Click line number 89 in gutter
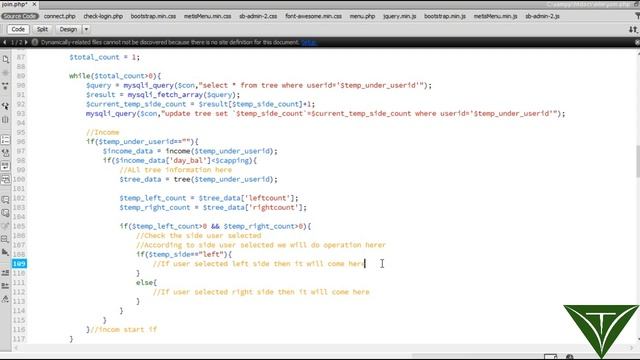The height and width of the screenshot is (360, 640). (x=20, y=76)
